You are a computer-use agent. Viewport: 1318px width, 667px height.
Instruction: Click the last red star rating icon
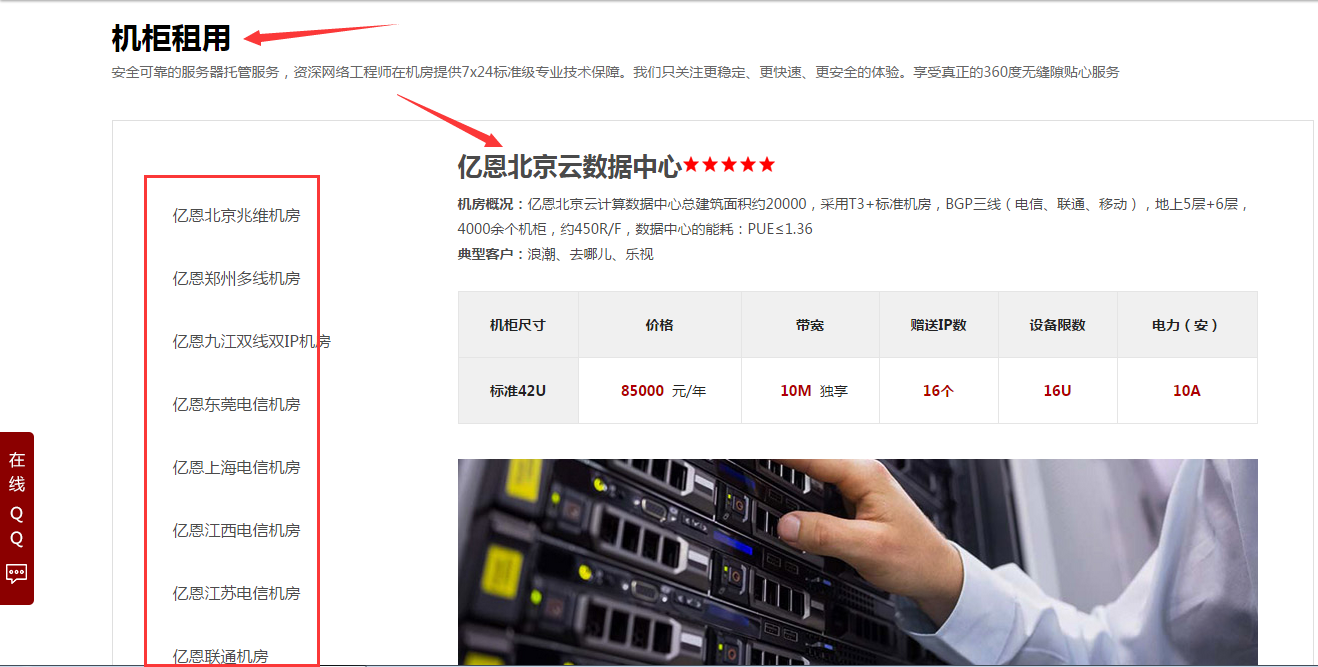point(766,165)
